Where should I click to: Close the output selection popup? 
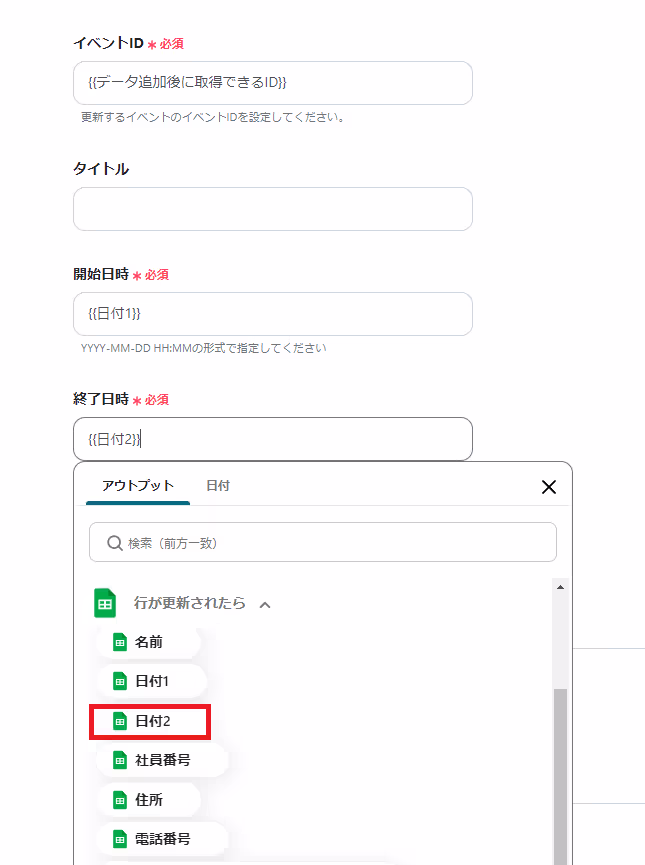pyautogui.click(x=548, y=487)
